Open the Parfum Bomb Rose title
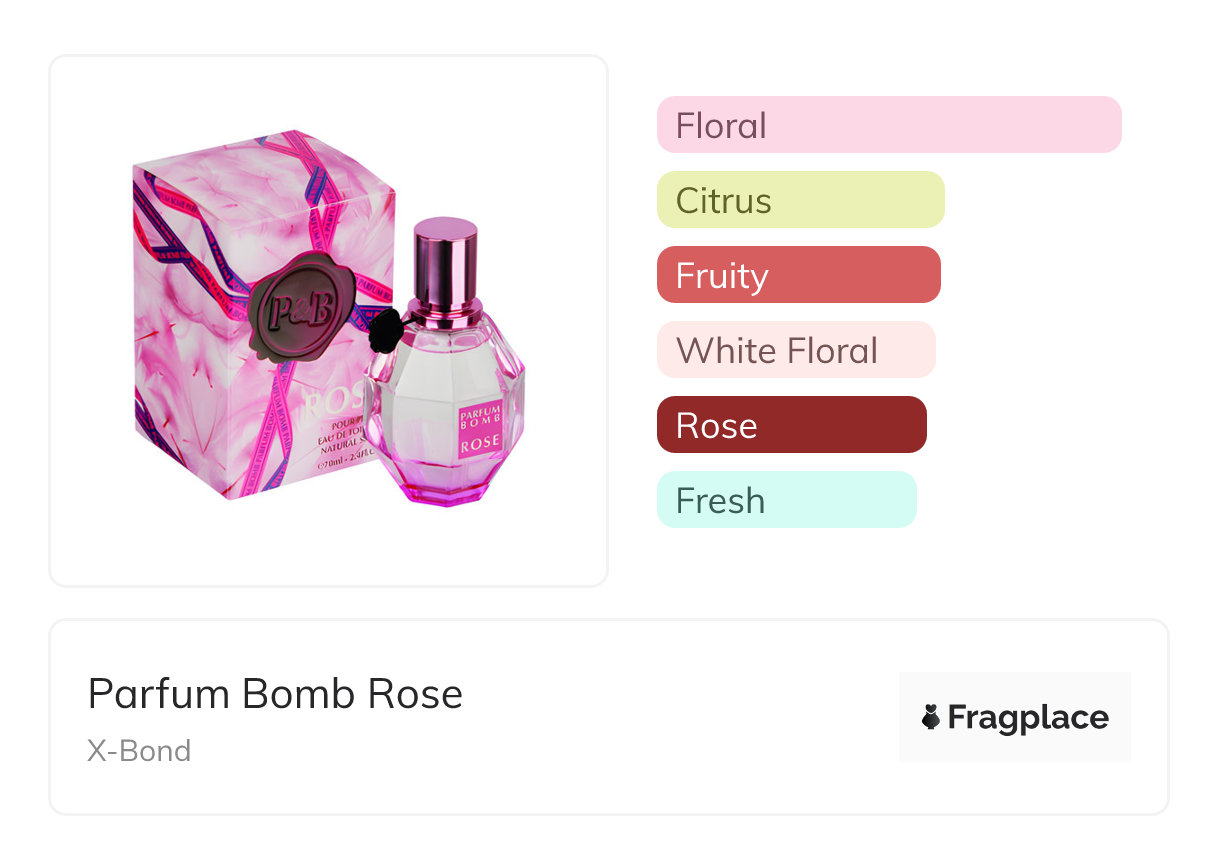The width and height of the screenshot is (1218, 864). point(275,694)
